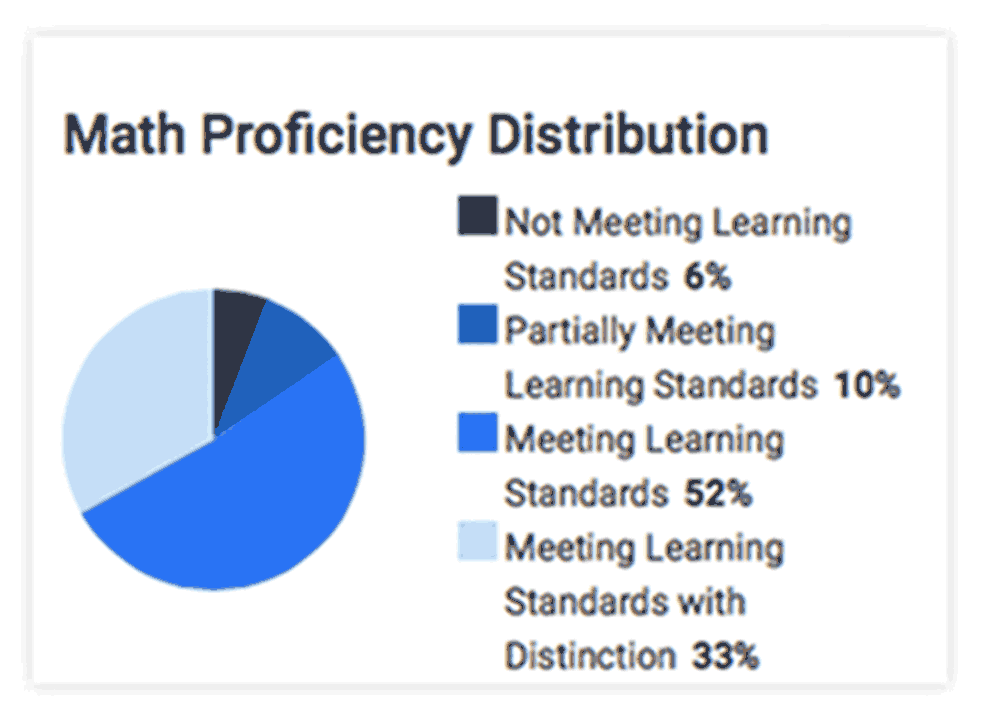The width and height of the screenshot is (1000, 720).
Task: Click the Standards with legend text line
Action: (x=625, y=601)
